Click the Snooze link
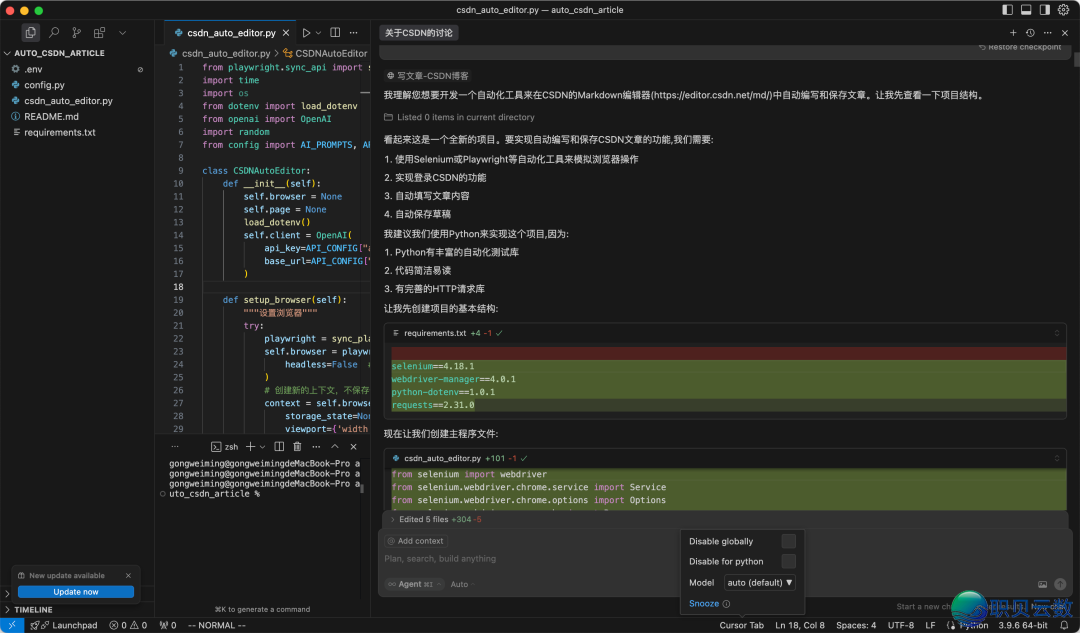 (x=703, y=604)
